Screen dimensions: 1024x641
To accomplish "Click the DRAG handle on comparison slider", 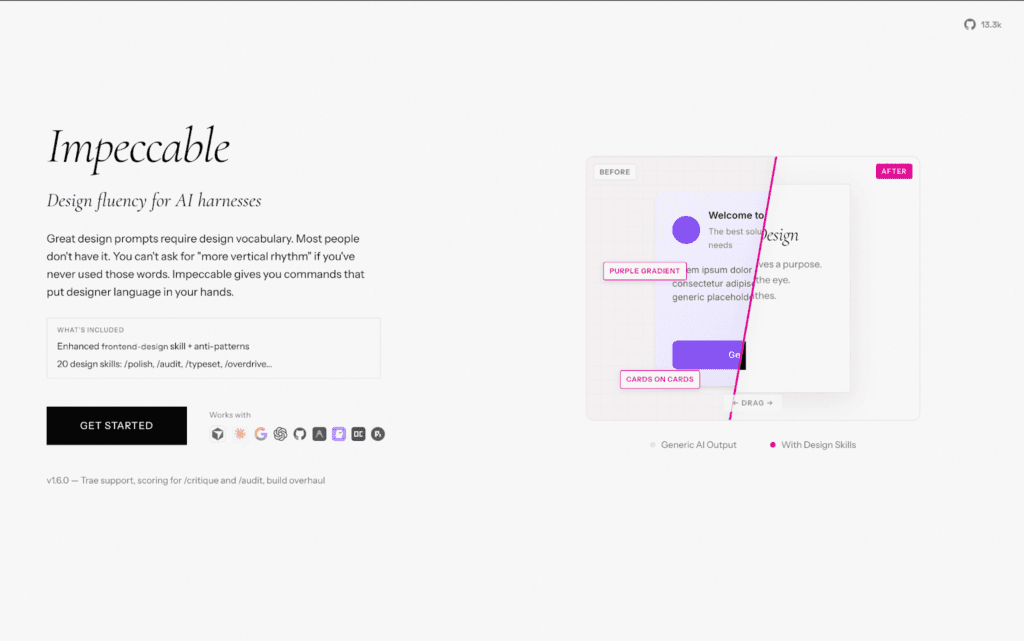I will [753, 403].
